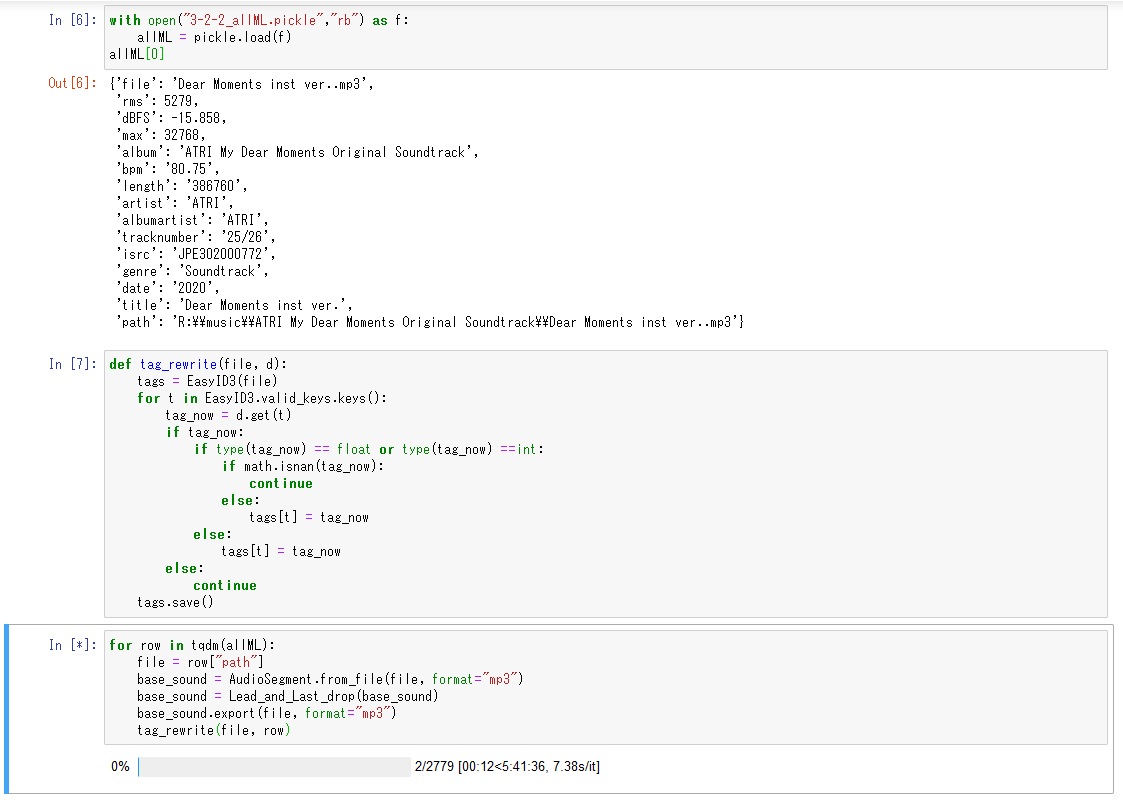Click the running In [*] cell prompt
The image size is (1123, 803).
coord(72,645)
